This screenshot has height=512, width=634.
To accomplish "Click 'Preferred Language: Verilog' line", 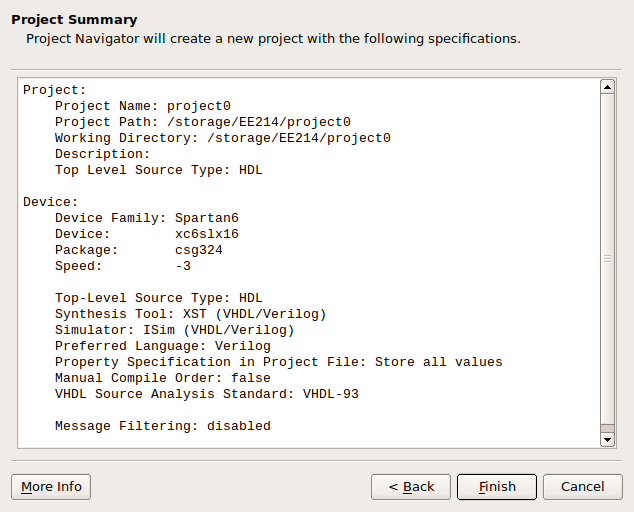I will (163, 346).
